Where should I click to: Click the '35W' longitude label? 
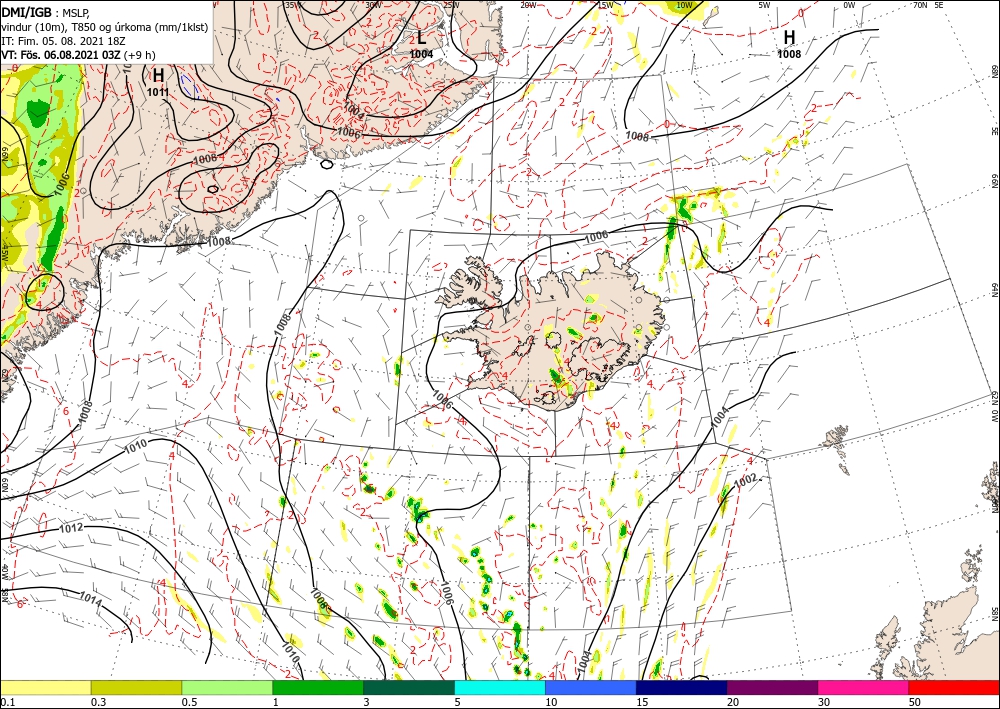293,5
